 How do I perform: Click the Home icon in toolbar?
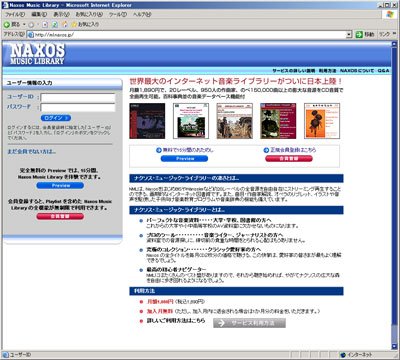(x=65, y=25)
